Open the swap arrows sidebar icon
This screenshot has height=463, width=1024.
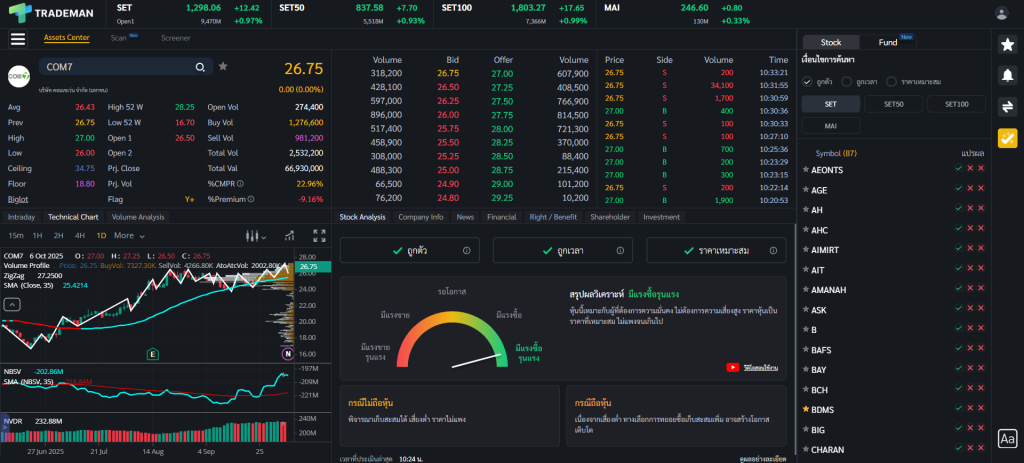point(1007,107)
